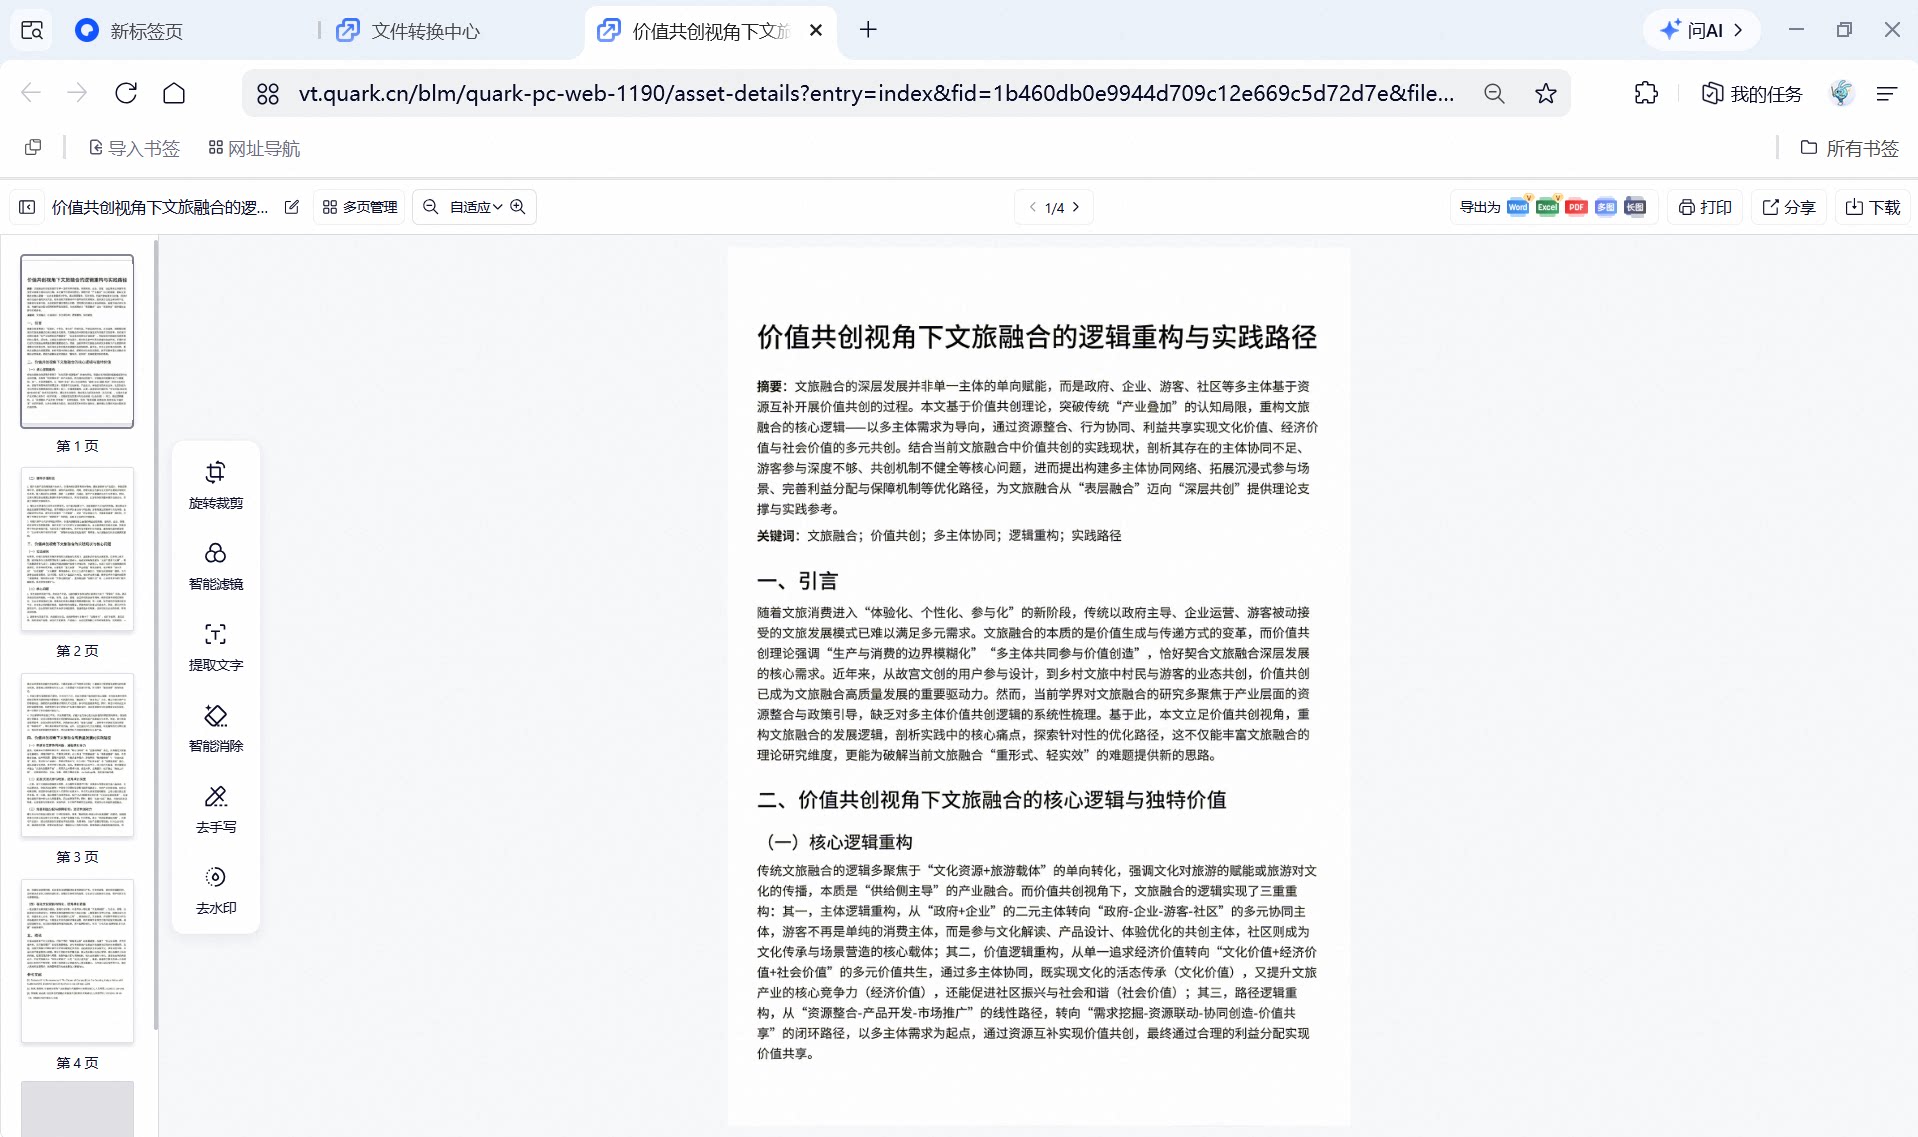This screenshot has width=1918, height=1137.
Task: Open the 导入书签 import bookmarks link
Action: tap(134, 148)
